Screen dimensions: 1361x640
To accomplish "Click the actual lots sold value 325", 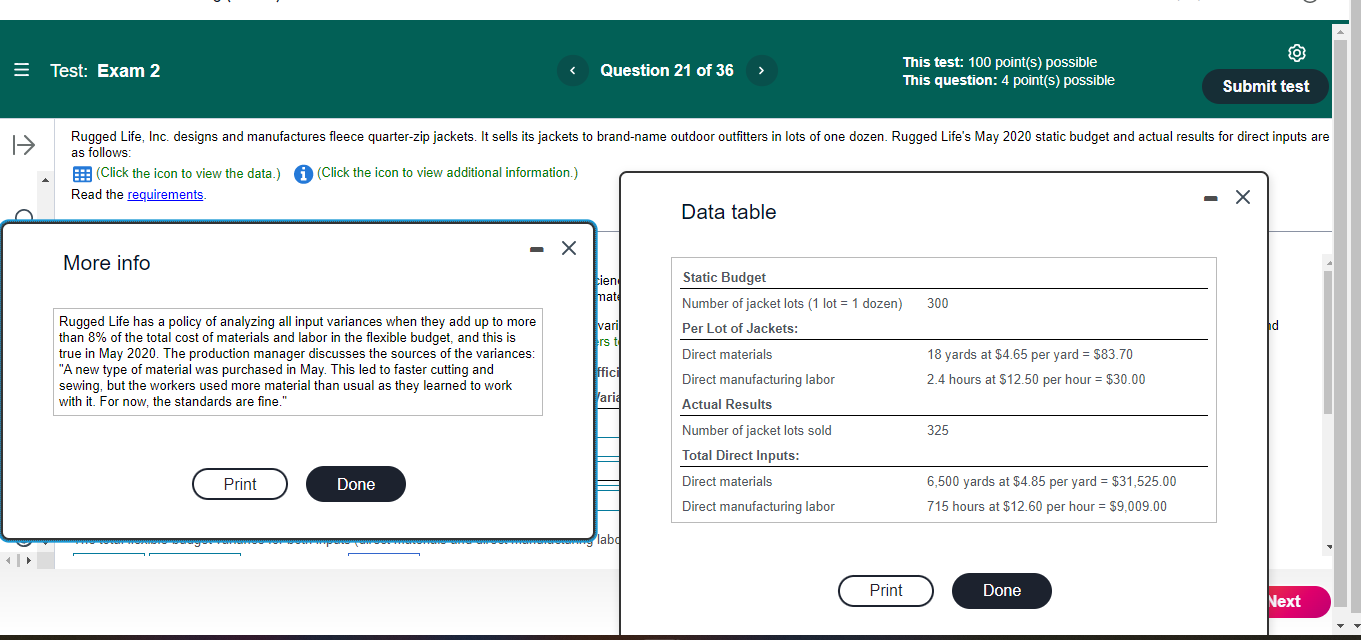I will click(938, 430).
